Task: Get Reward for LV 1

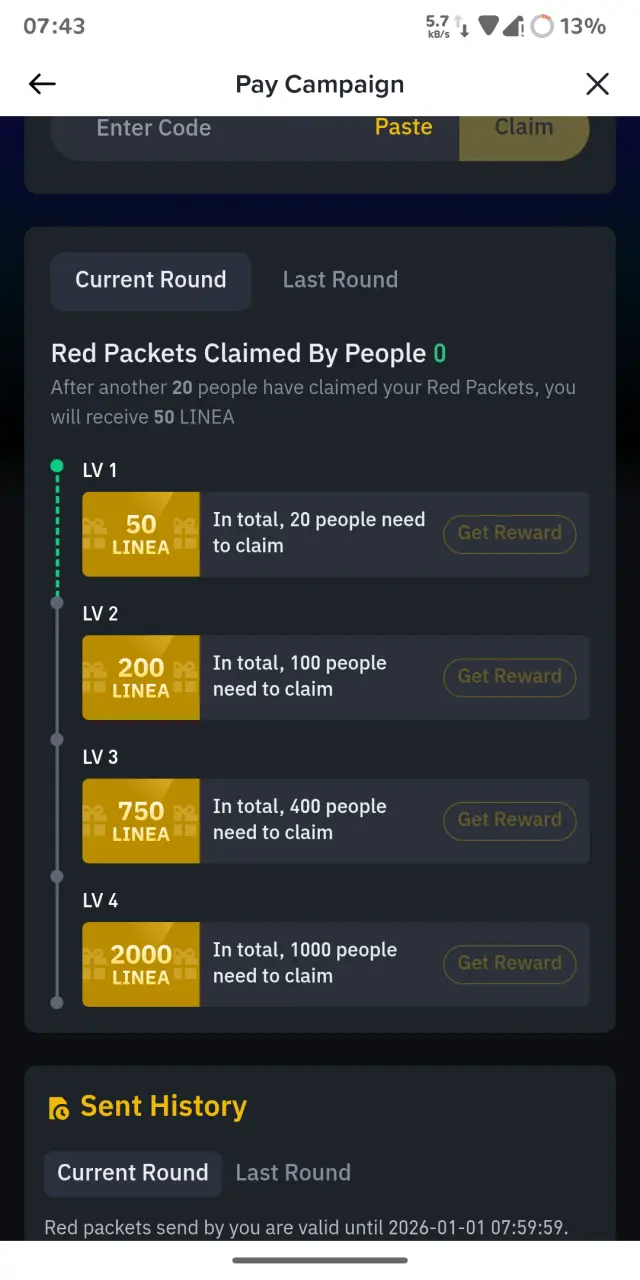Action: [x=510, y=533]
